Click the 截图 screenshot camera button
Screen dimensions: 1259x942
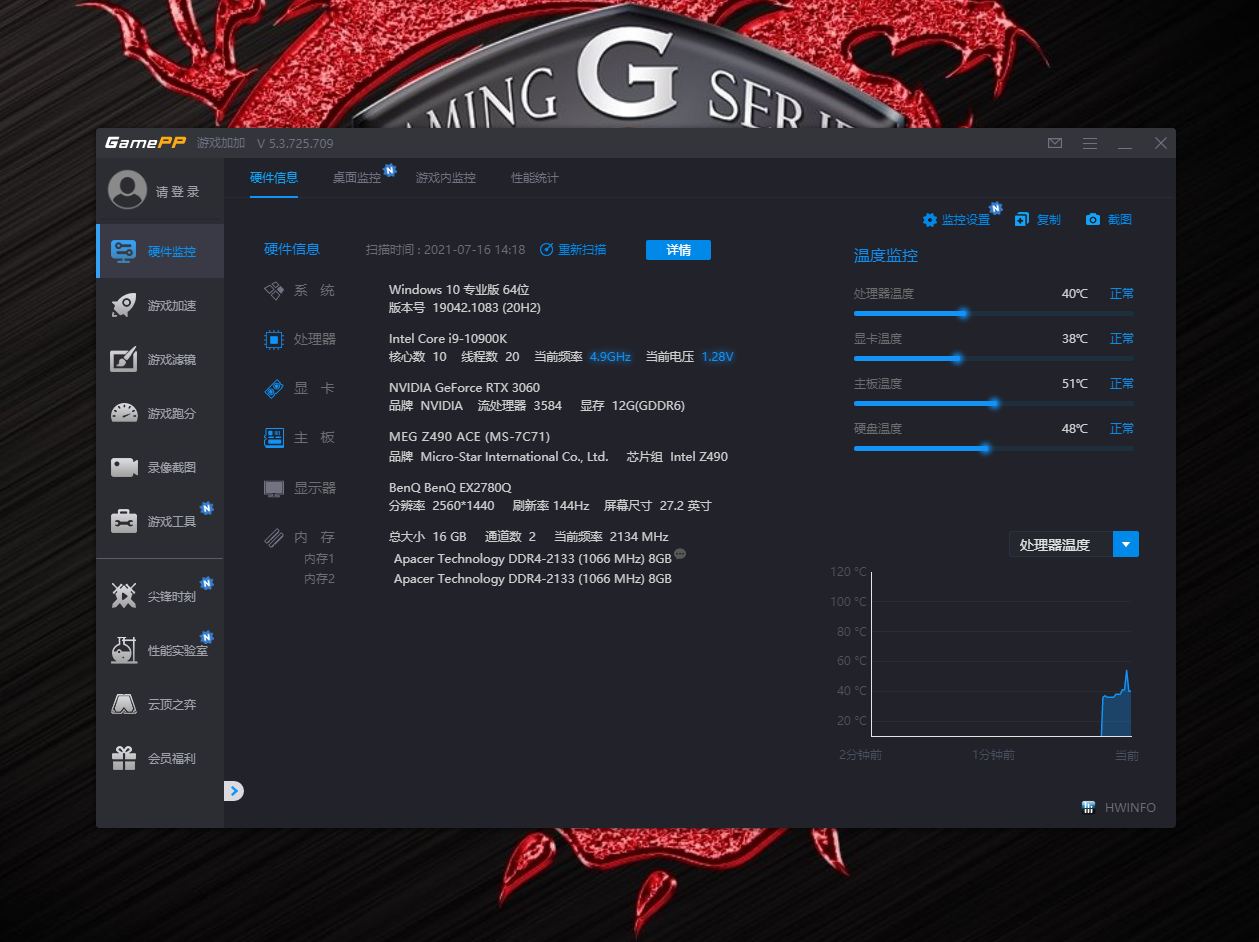(x=1109, y=220)
